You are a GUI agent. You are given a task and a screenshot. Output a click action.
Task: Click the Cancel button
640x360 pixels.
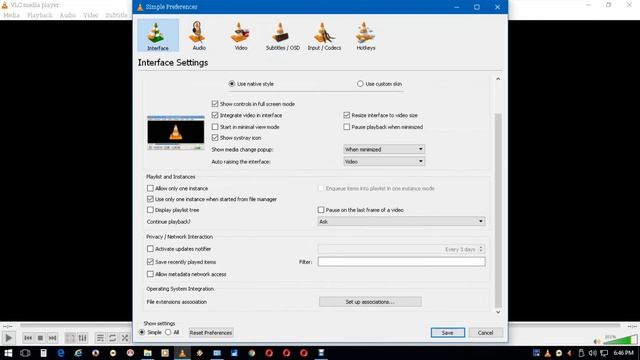485,333
